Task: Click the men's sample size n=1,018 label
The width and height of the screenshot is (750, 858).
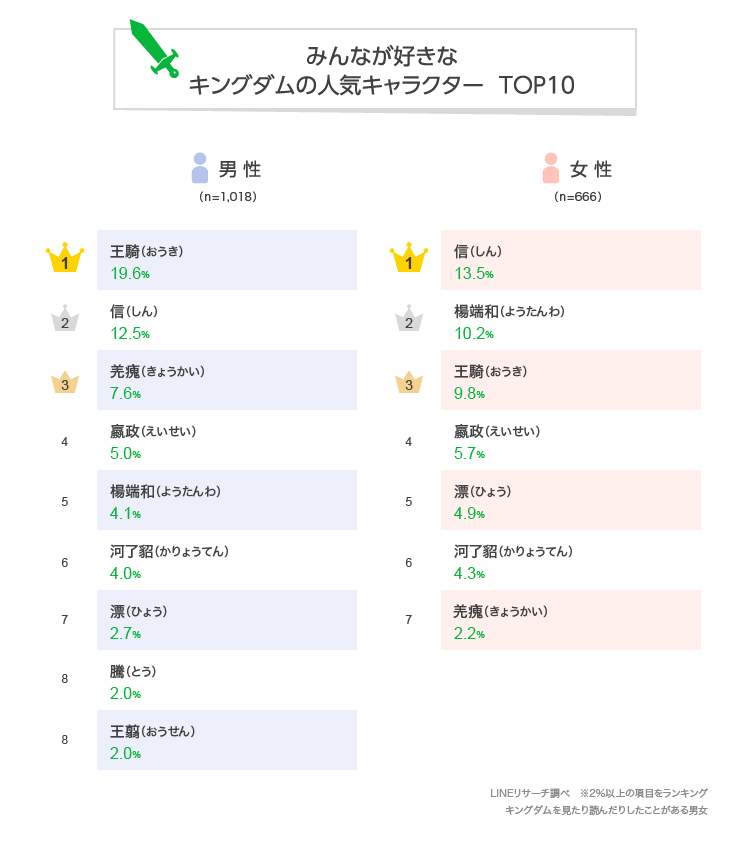Action: [228, 196]
